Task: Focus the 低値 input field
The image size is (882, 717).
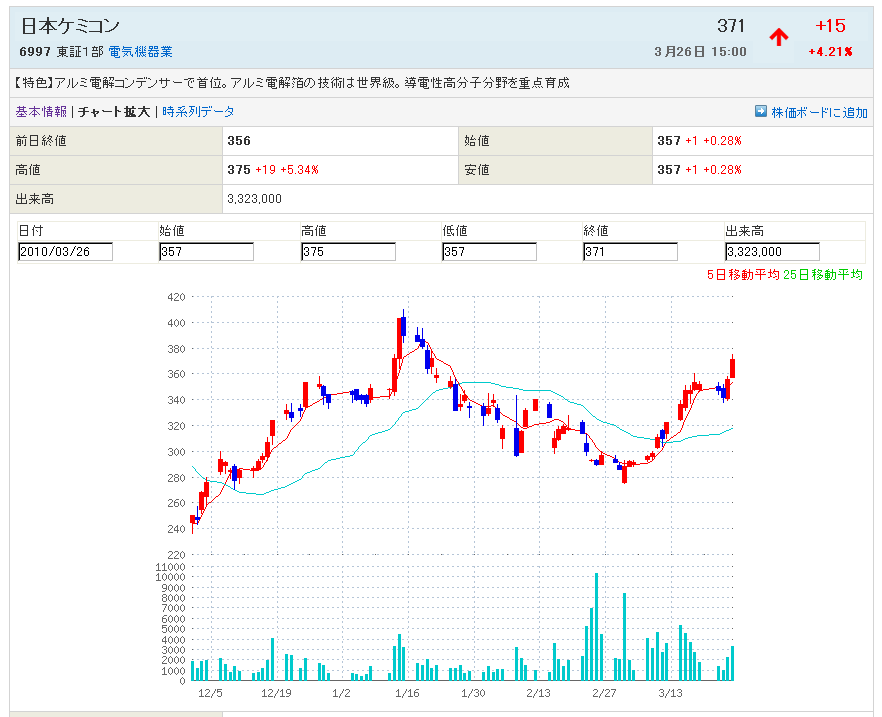Action: click(489, 251)
